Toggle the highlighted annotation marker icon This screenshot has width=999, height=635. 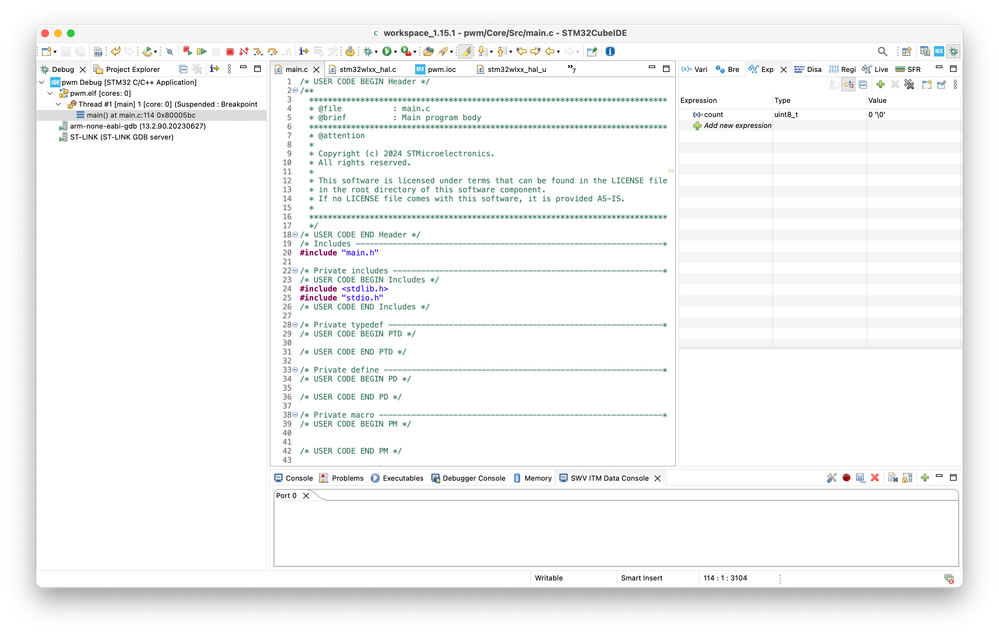(465, 51)
